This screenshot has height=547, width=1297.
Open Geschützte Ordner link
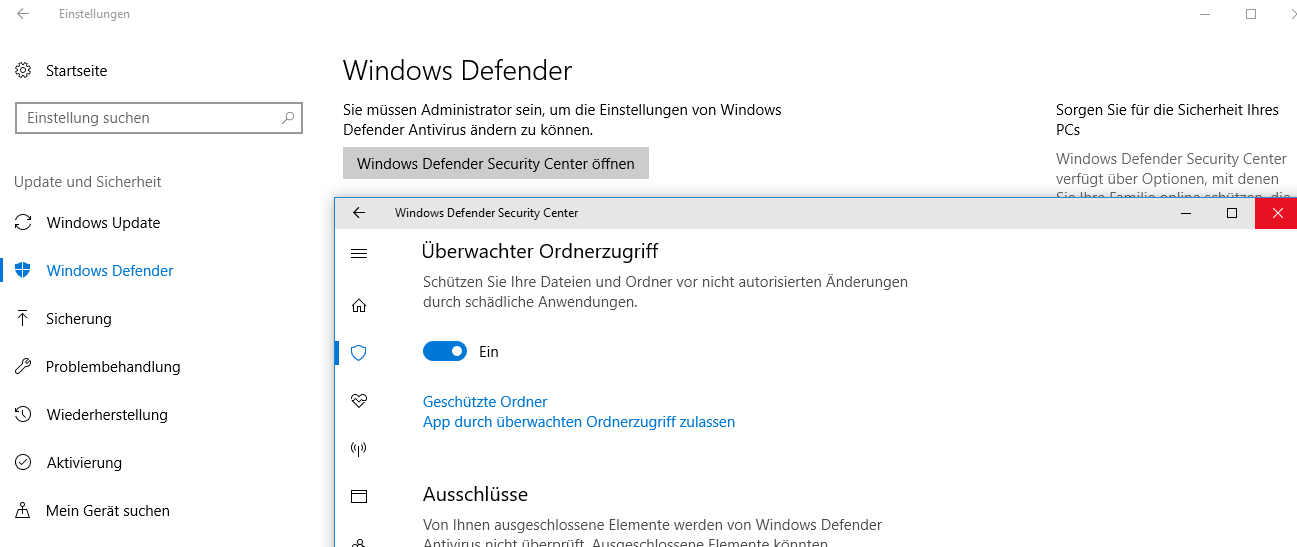485,402
